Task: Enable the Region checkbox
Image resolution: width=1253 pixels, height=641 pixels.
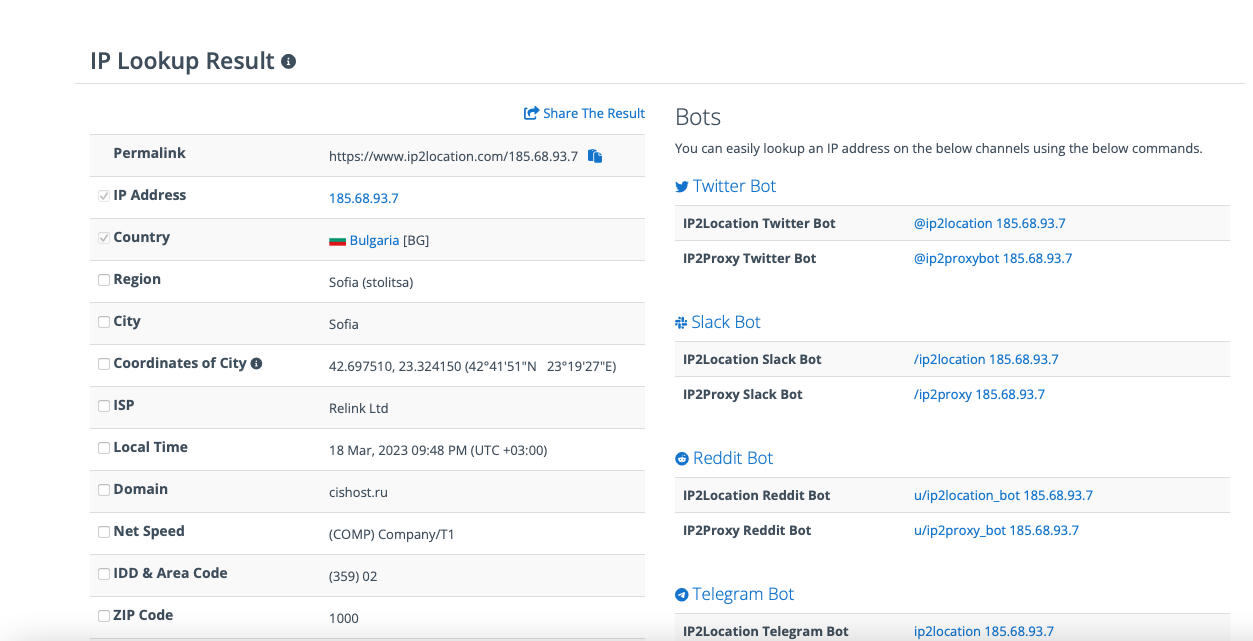Action: tap(104, 280)
